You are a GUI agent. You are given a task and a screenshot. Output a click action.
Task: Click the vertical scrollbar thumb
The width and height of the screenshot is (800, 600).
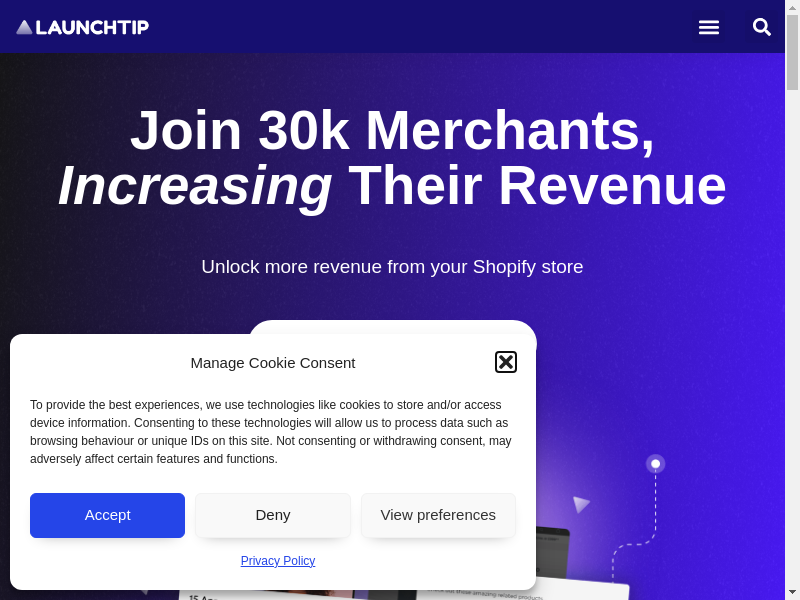[792, 52]
